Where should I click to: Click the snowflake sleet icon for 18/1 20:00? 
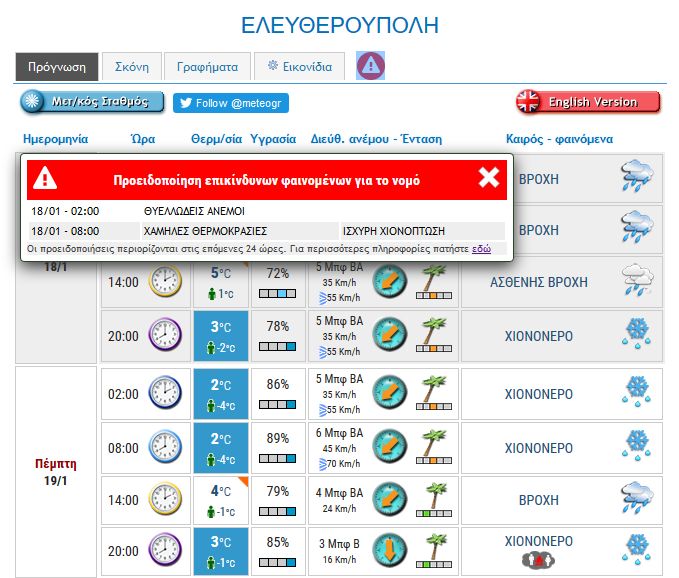(635, 334)
